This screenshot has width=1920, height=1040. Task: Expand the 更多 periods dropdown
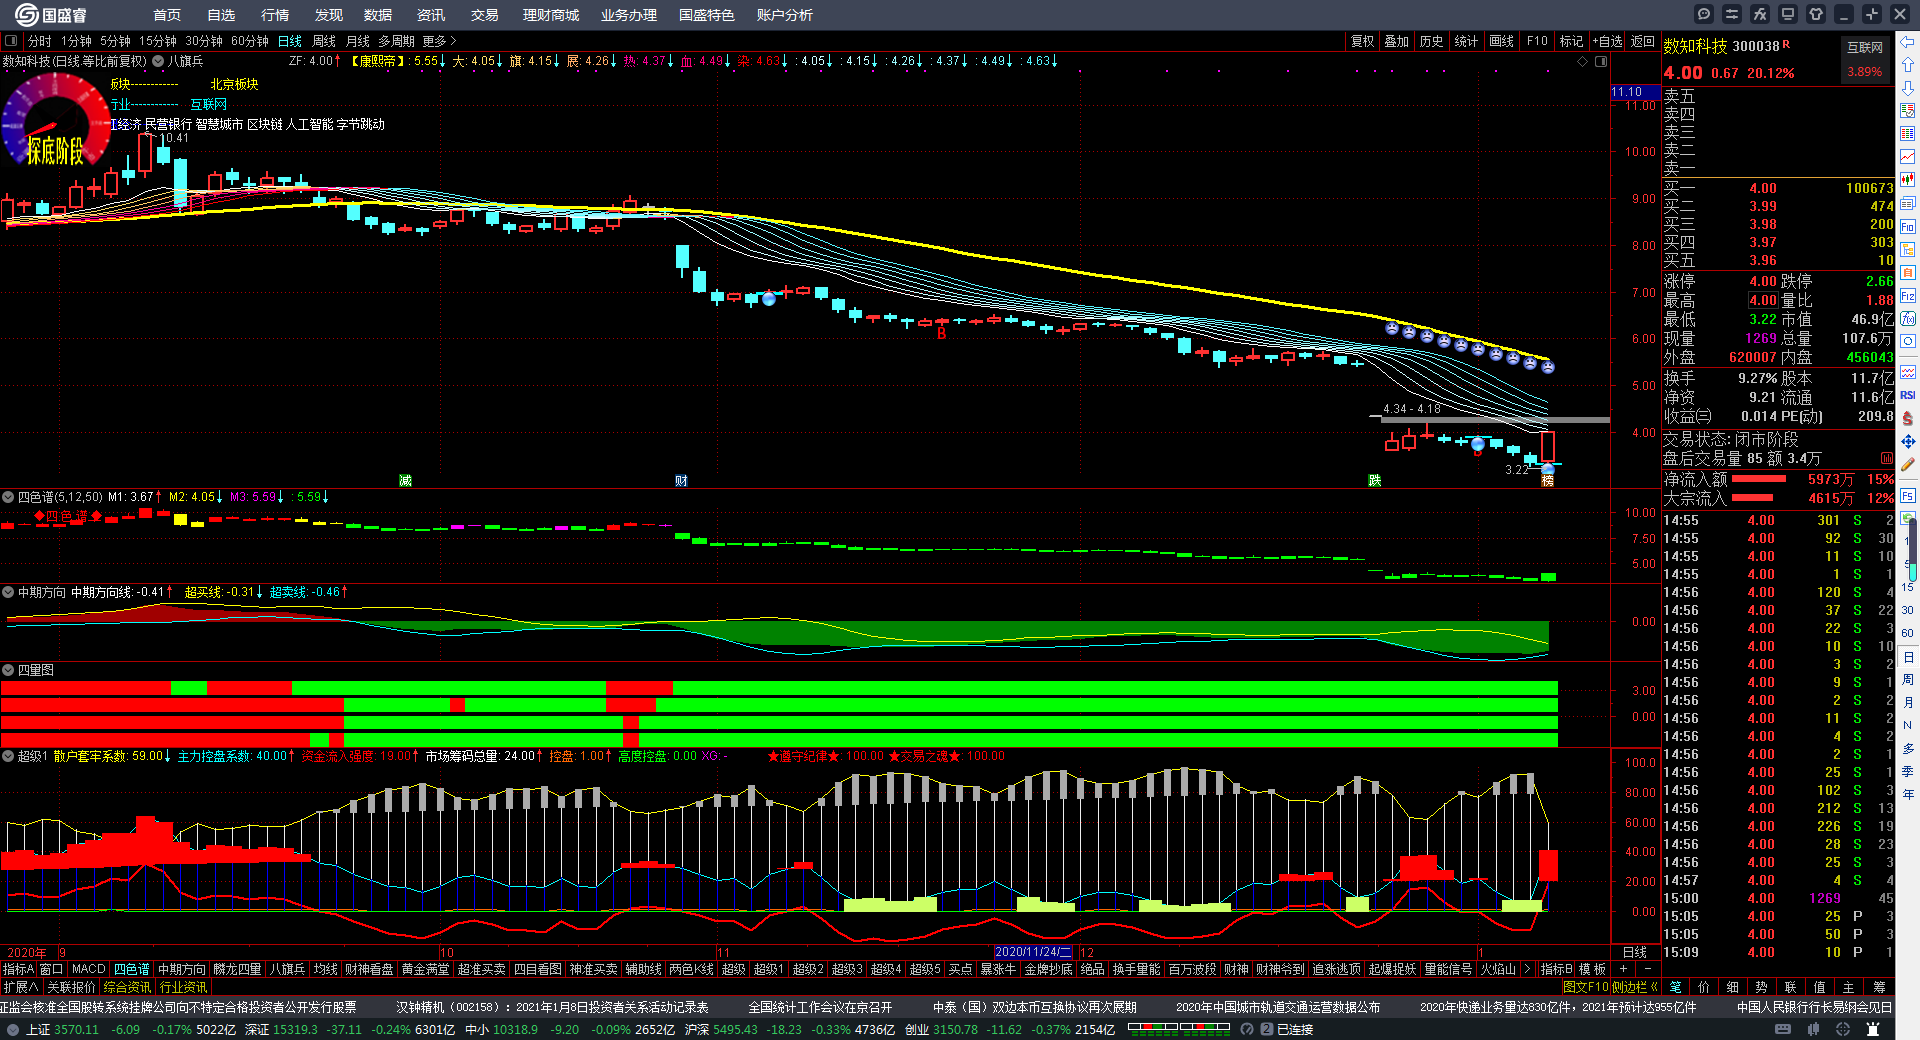pyautogui.click(x=440, y=41)
